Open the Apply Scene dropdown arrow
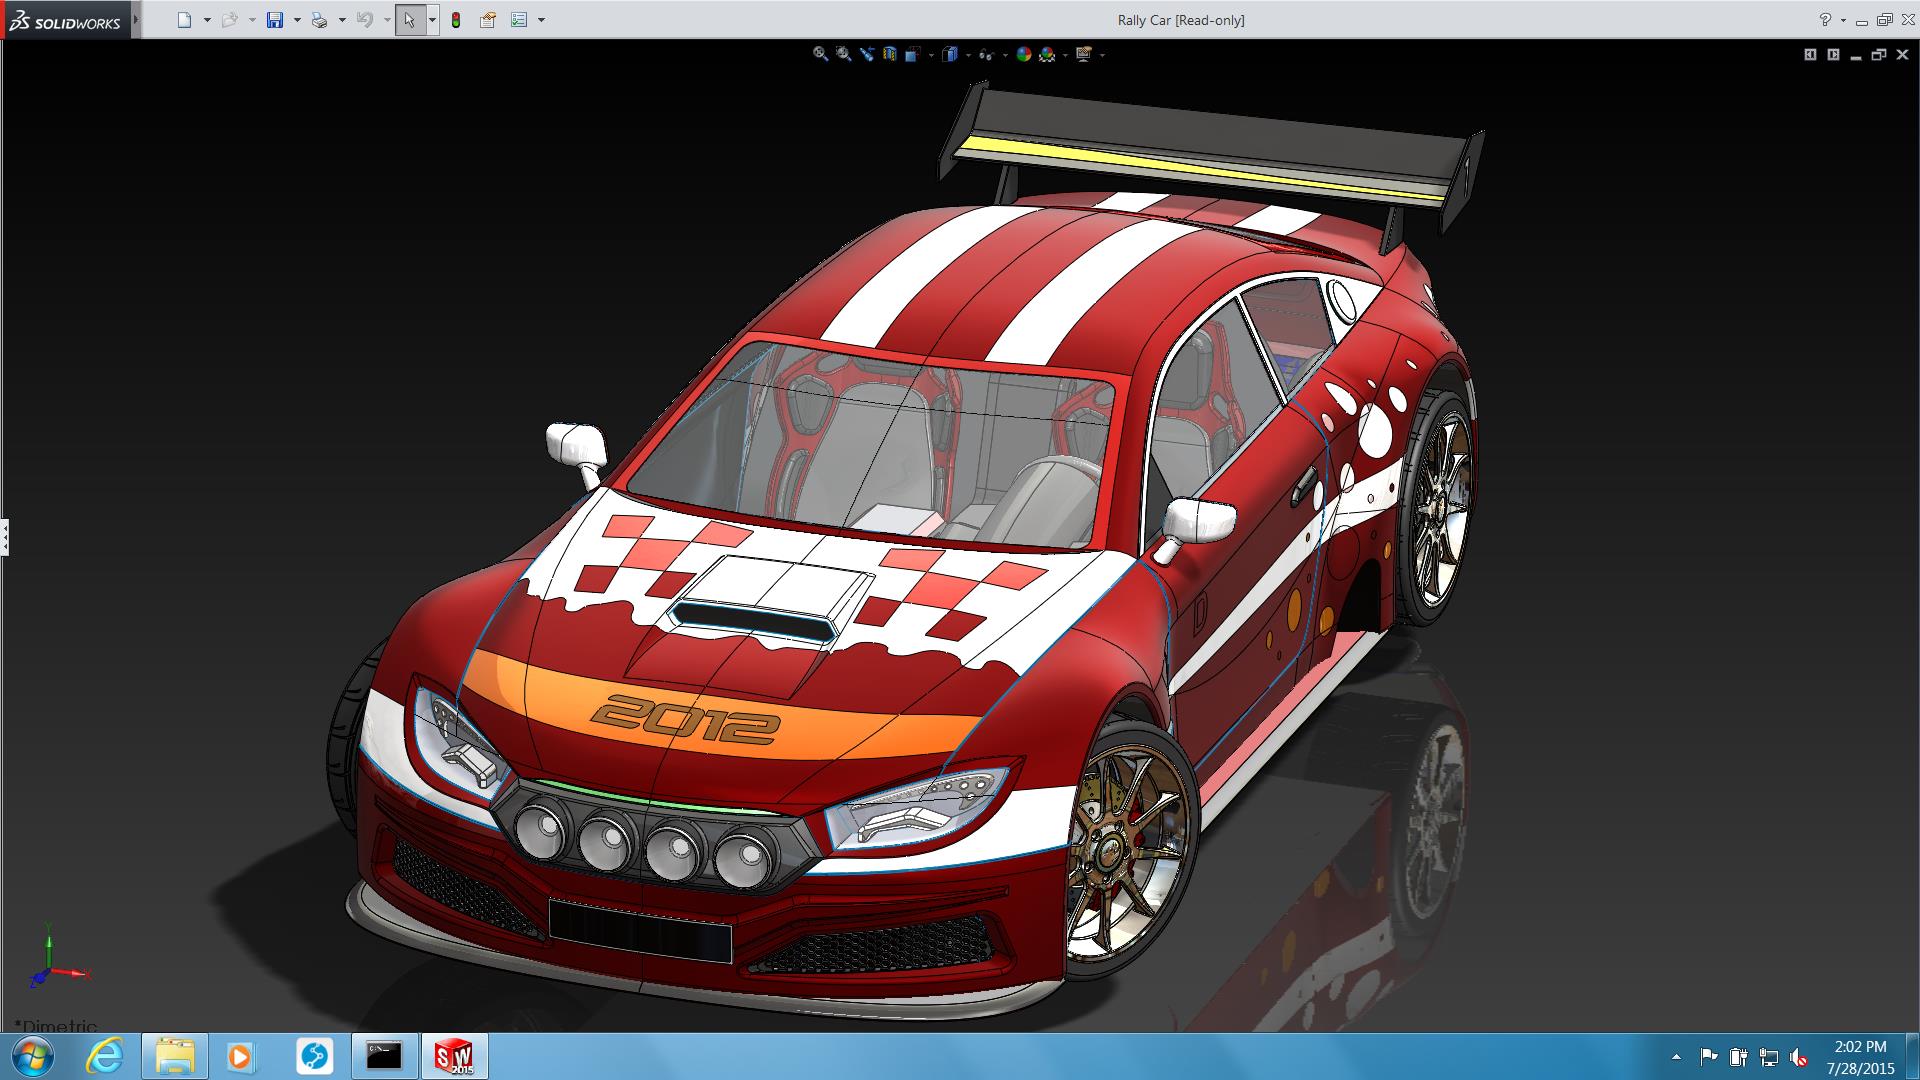The width and height of the screenshot is (1920, 1080). 1065,55
